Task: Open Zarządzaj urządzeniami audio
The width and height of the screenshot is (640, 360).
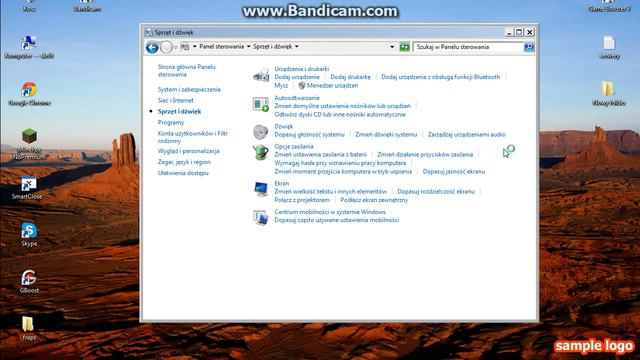Action: click(x=467, y=134)
